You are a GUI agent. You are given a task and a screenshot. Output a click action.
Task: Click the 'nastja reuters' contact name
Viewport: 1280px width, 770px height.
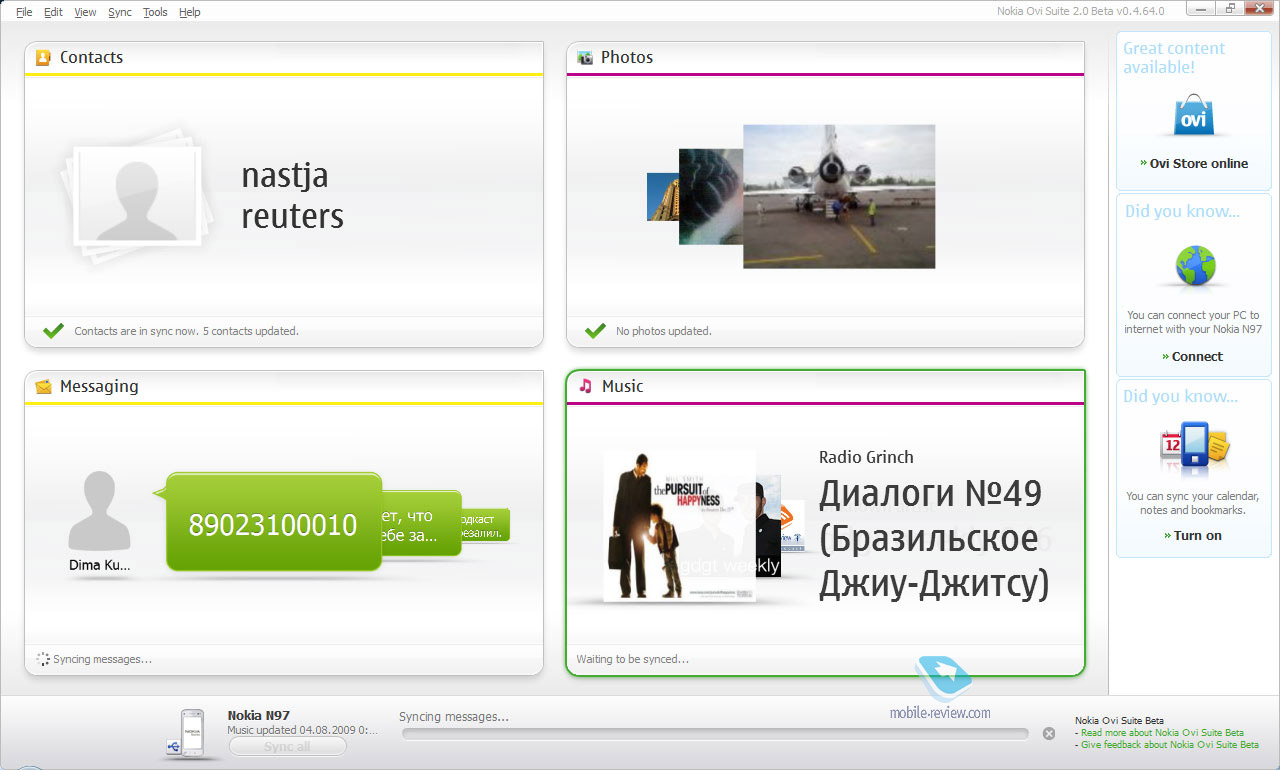click(292, 196)
